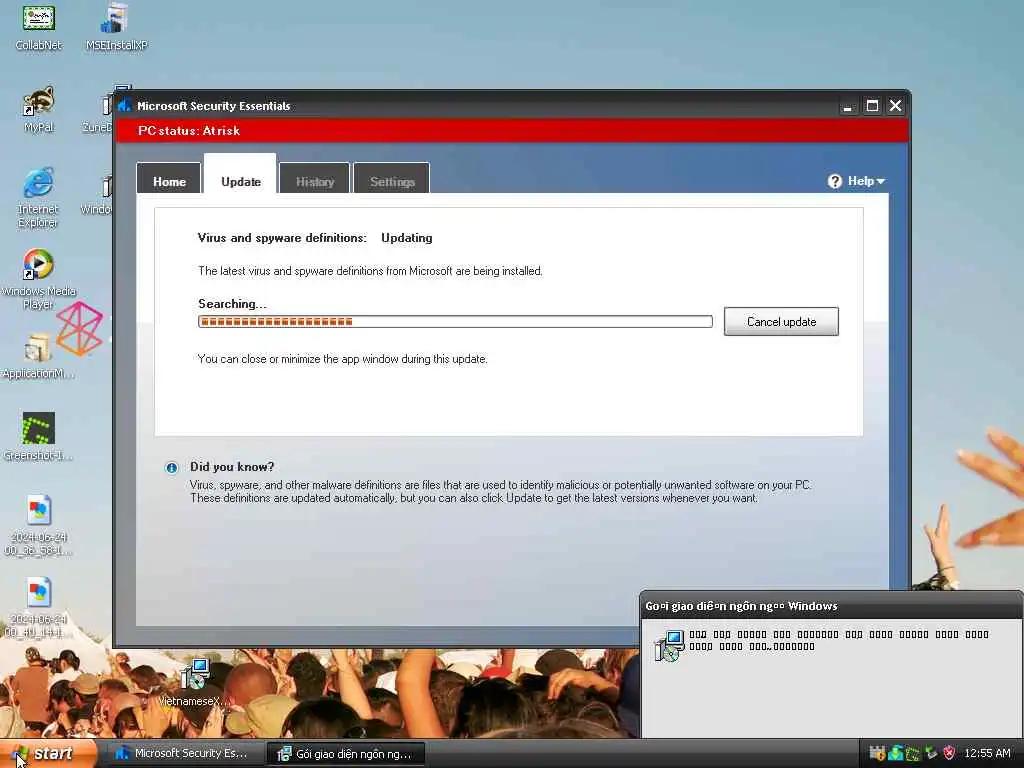The height and width of the screenshot is (768, 1024).
Task: Open the Settings tab
Action: pos(392,178)
